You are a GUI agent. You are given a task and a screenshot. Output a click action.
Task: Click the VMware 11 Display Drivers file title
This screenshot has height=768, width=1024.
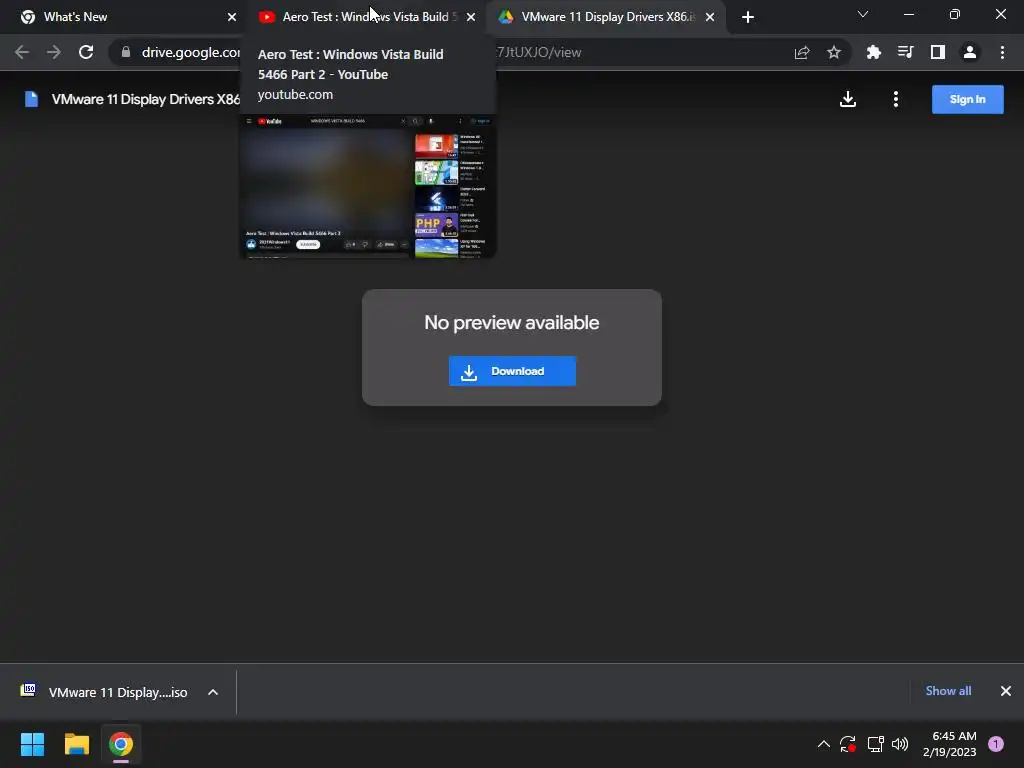pyautogui.click(x=146, y=99)
